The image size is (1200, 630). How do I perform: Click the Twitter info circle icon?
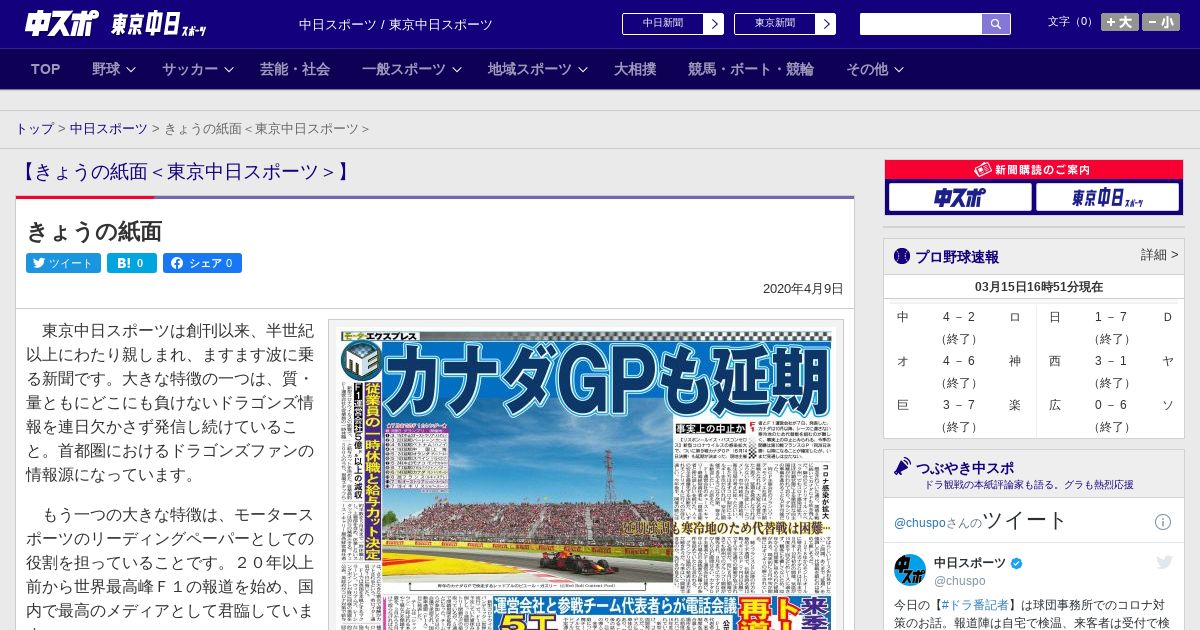click(x=1163, y=522)
